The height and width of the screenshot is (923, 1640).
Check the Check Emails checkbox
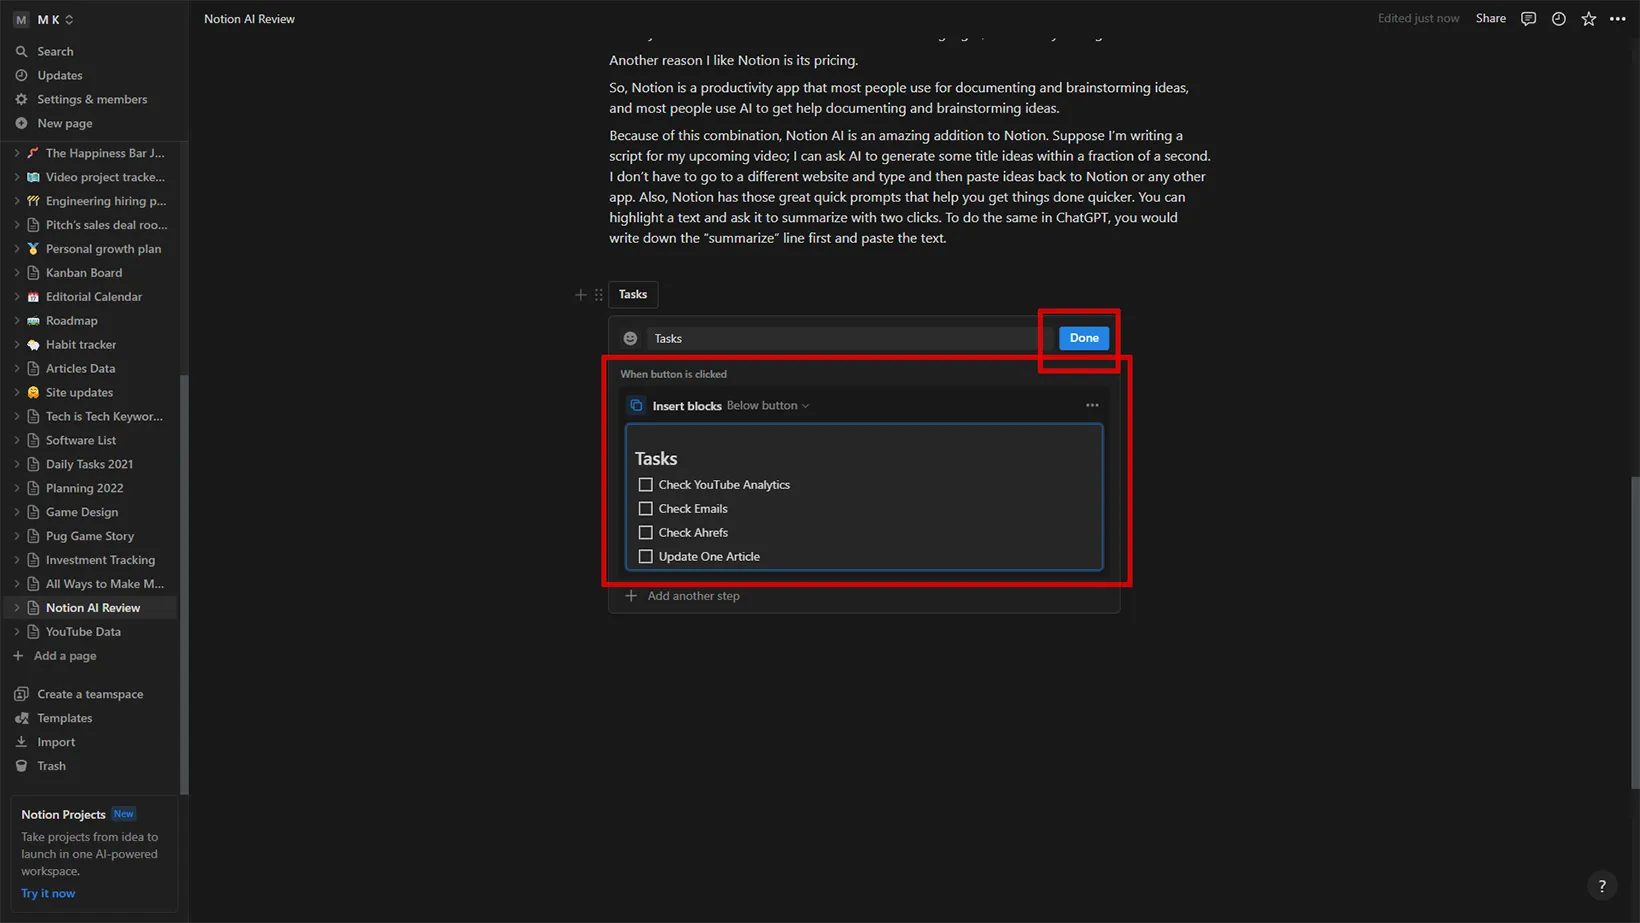[645, 509]
